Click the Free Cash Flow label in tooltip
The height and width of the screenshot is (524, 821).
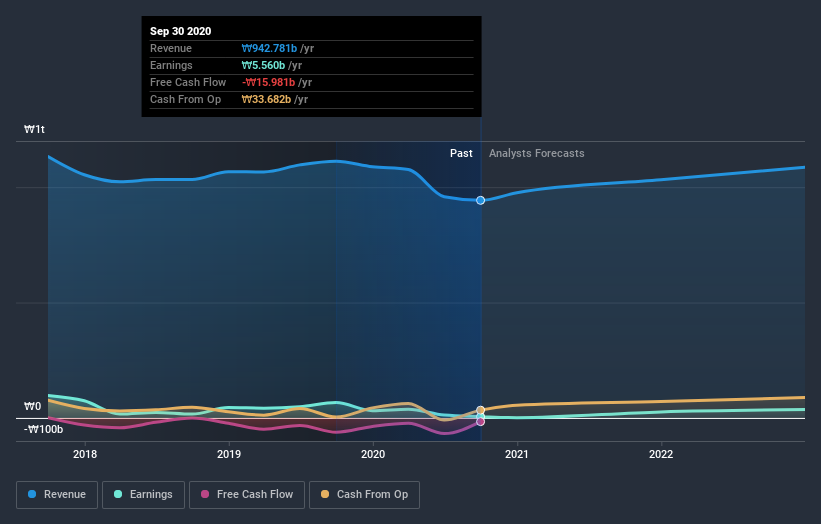point(188,82)
